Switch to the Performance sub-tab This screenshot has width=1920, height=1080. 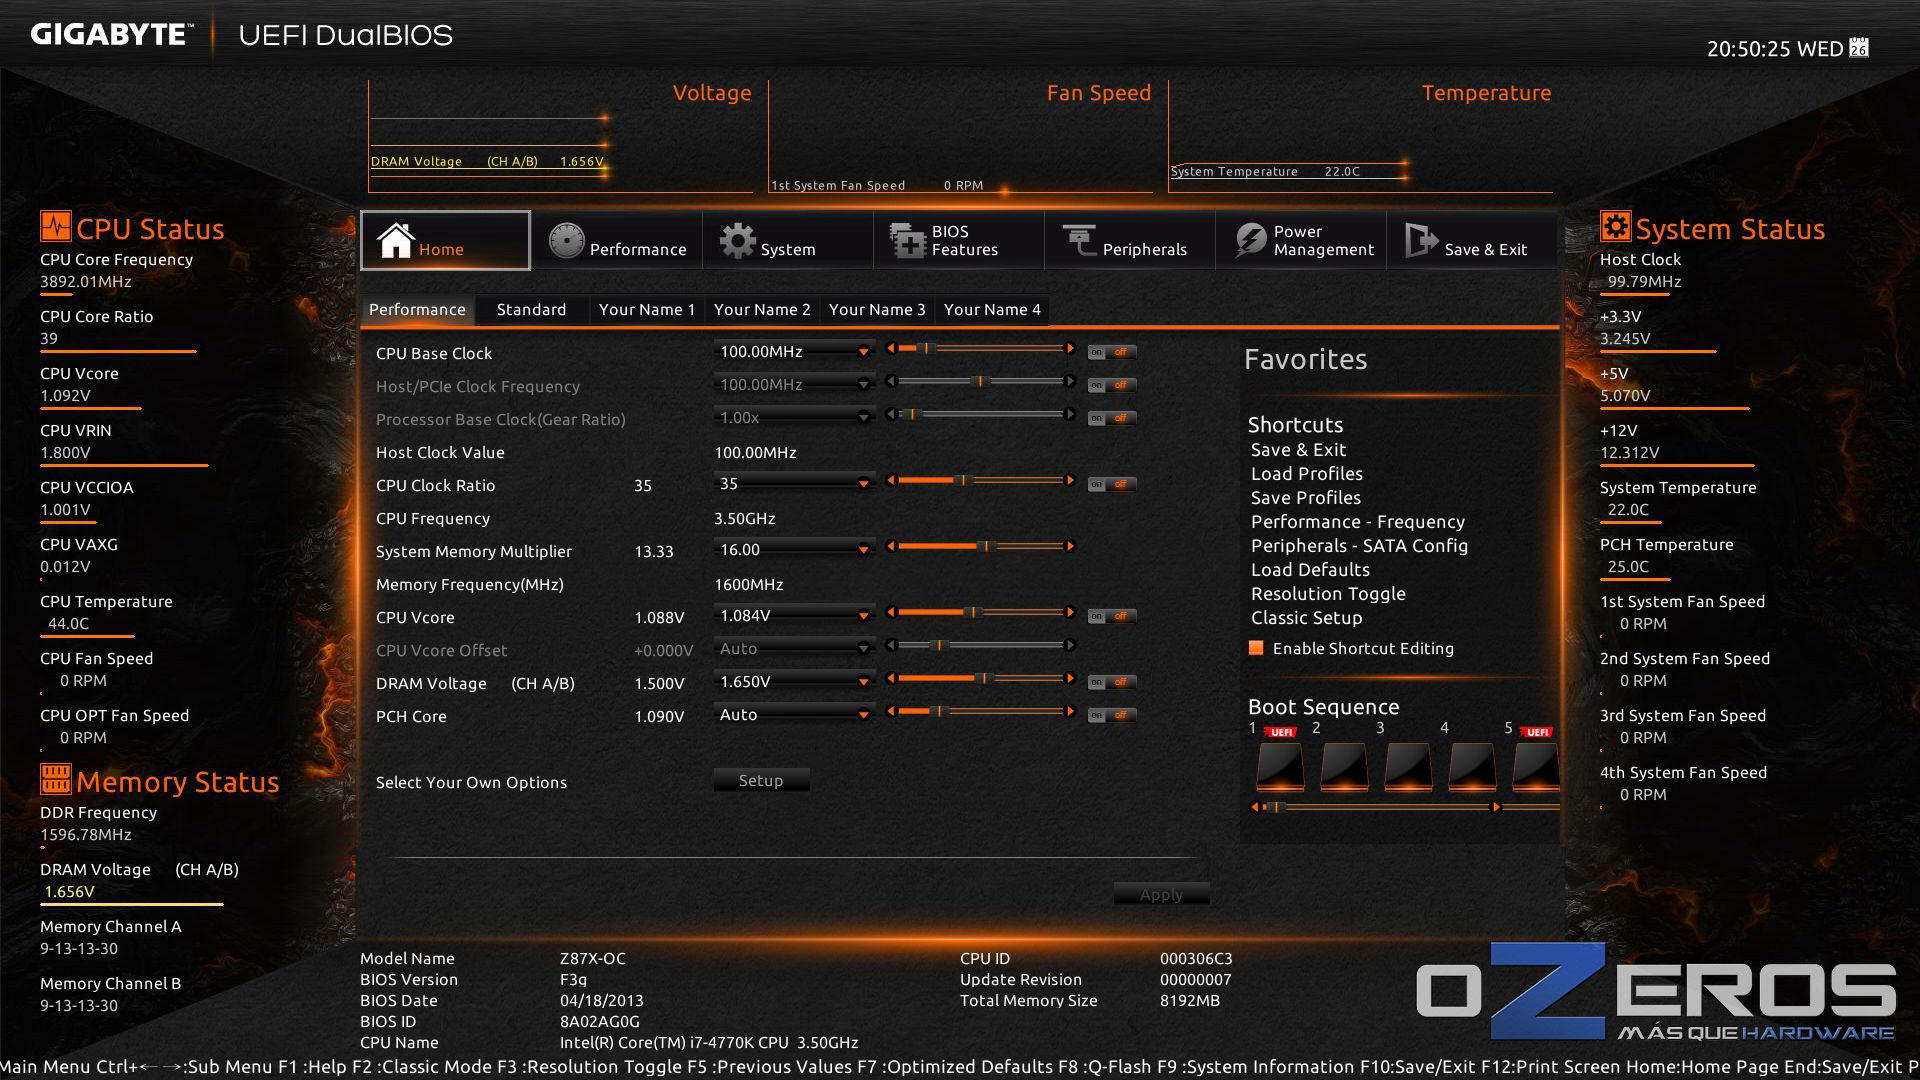(417, 309)
